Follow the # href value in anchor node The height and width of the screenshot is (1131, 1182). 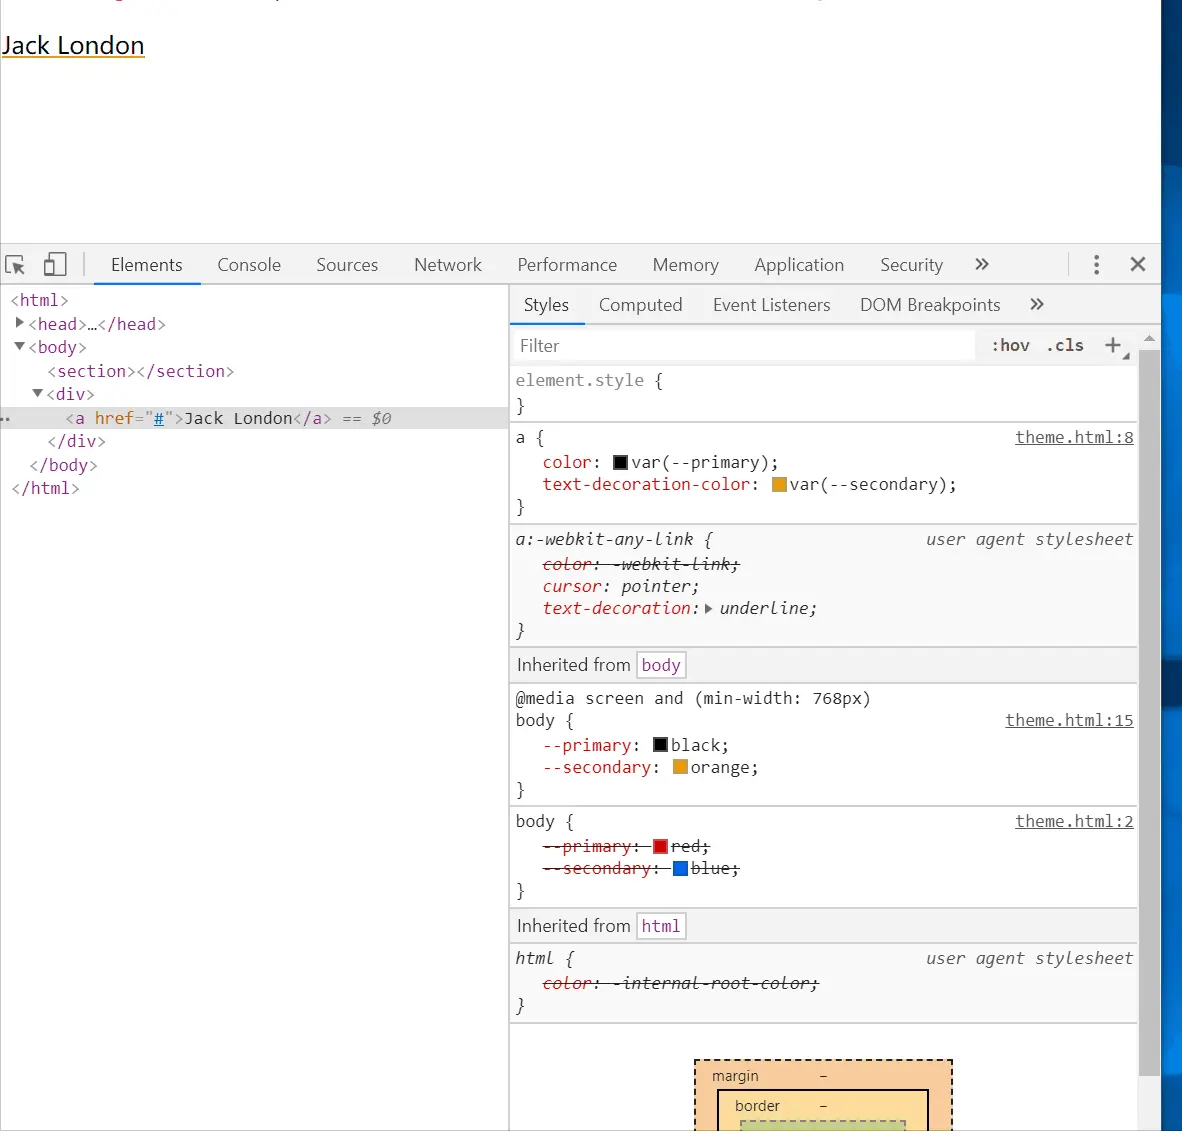[x=158, y=418]
